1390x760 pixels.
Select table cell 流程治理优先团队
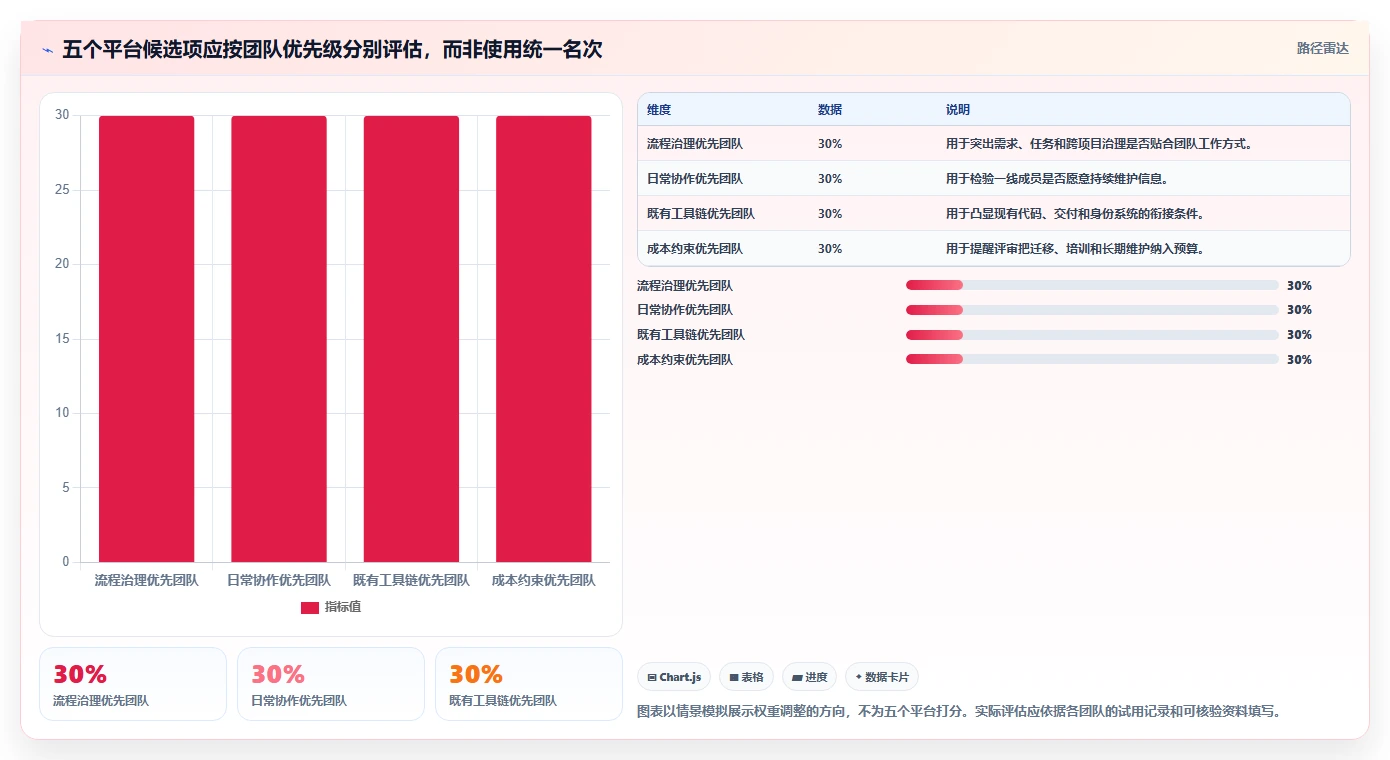695,144
